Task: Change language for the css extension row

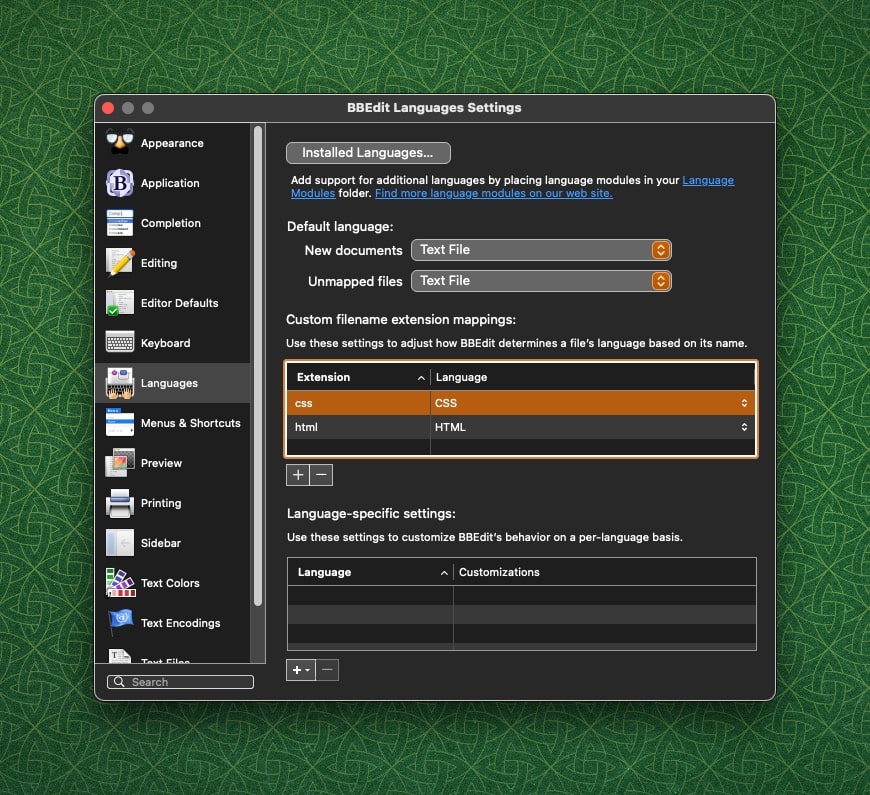Action: [592, 403]
